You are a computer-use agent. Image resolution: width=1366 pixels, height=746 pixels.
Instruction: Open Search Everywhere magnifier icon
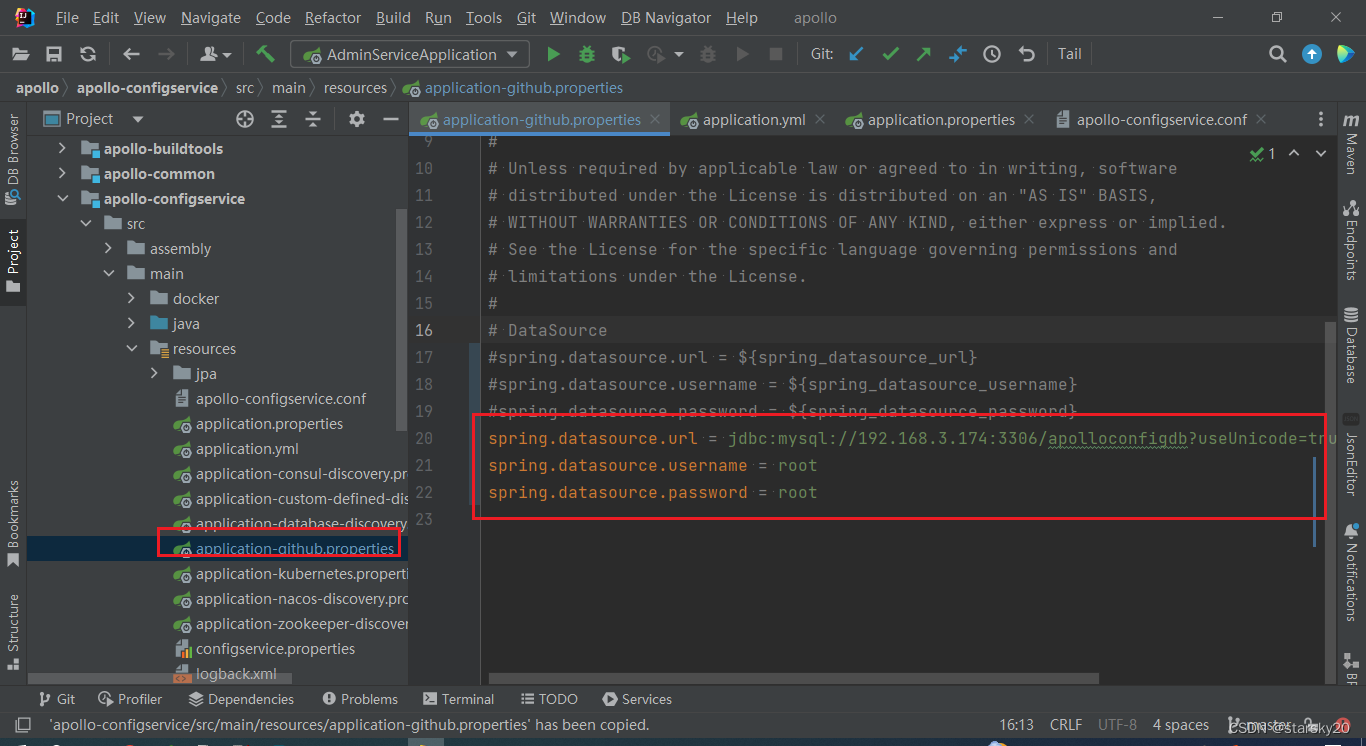tap(1278, 54)
